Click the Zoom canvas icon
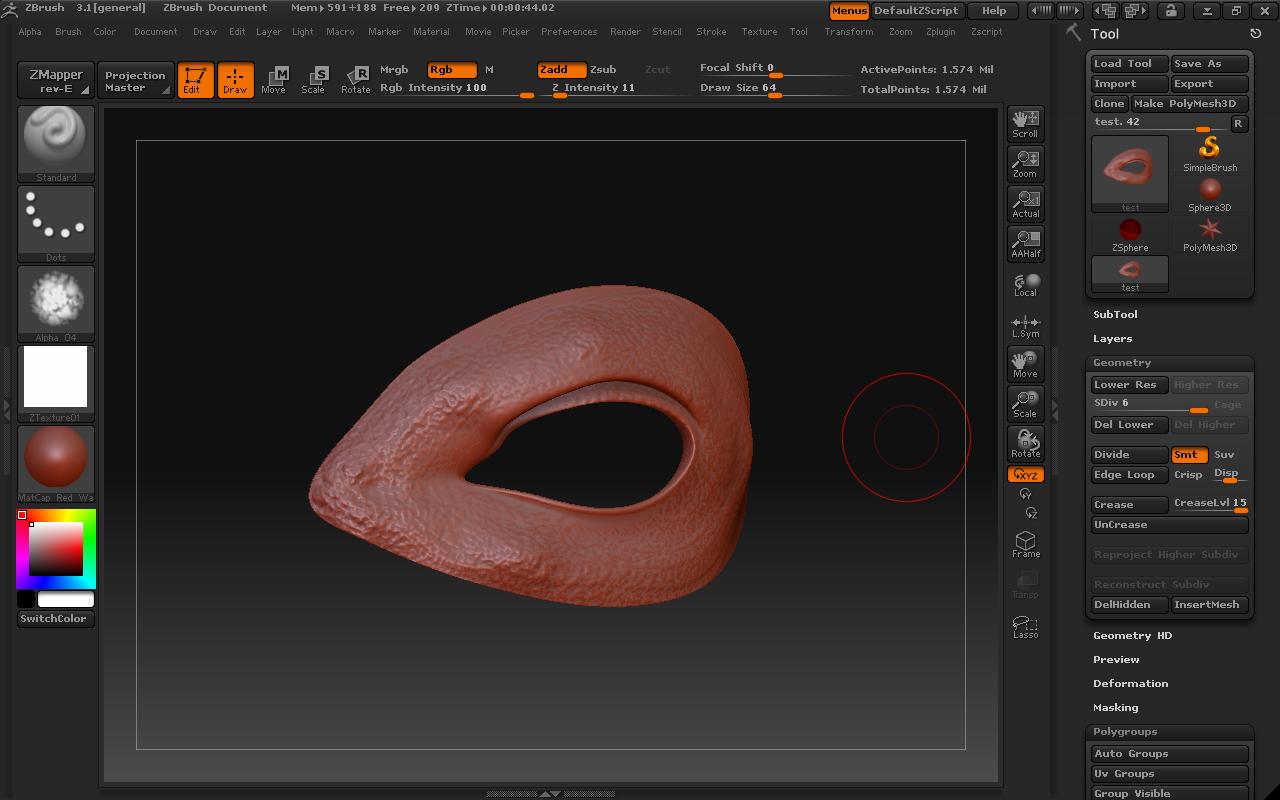 pyautogui.click(x=1025, y=164)
